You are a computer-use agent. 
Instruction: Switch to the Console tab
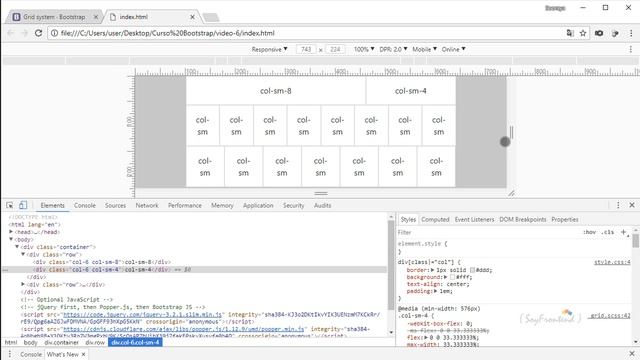click(85, 205)
